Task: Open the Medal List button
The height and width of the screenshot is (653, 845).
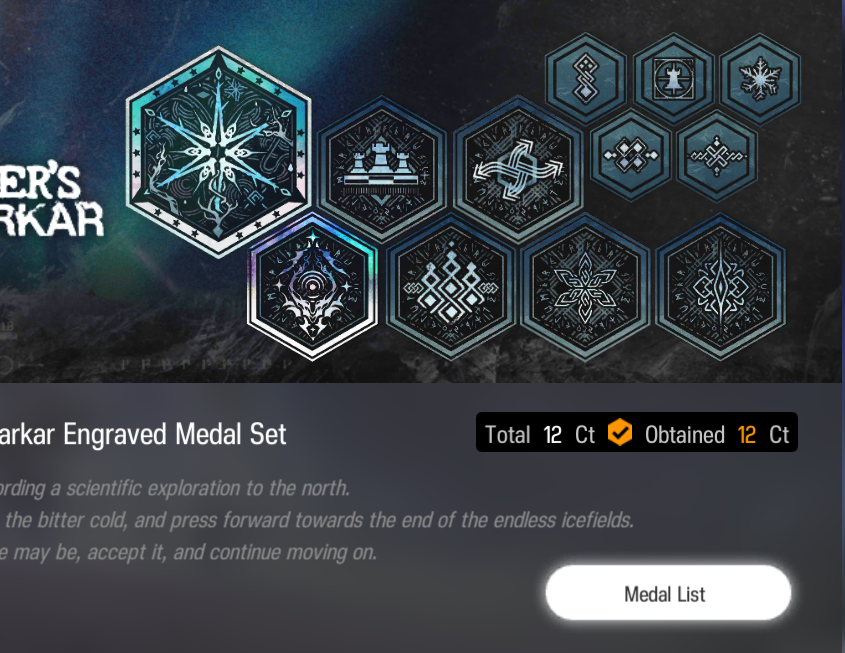Action: click(x=668, y=593)
